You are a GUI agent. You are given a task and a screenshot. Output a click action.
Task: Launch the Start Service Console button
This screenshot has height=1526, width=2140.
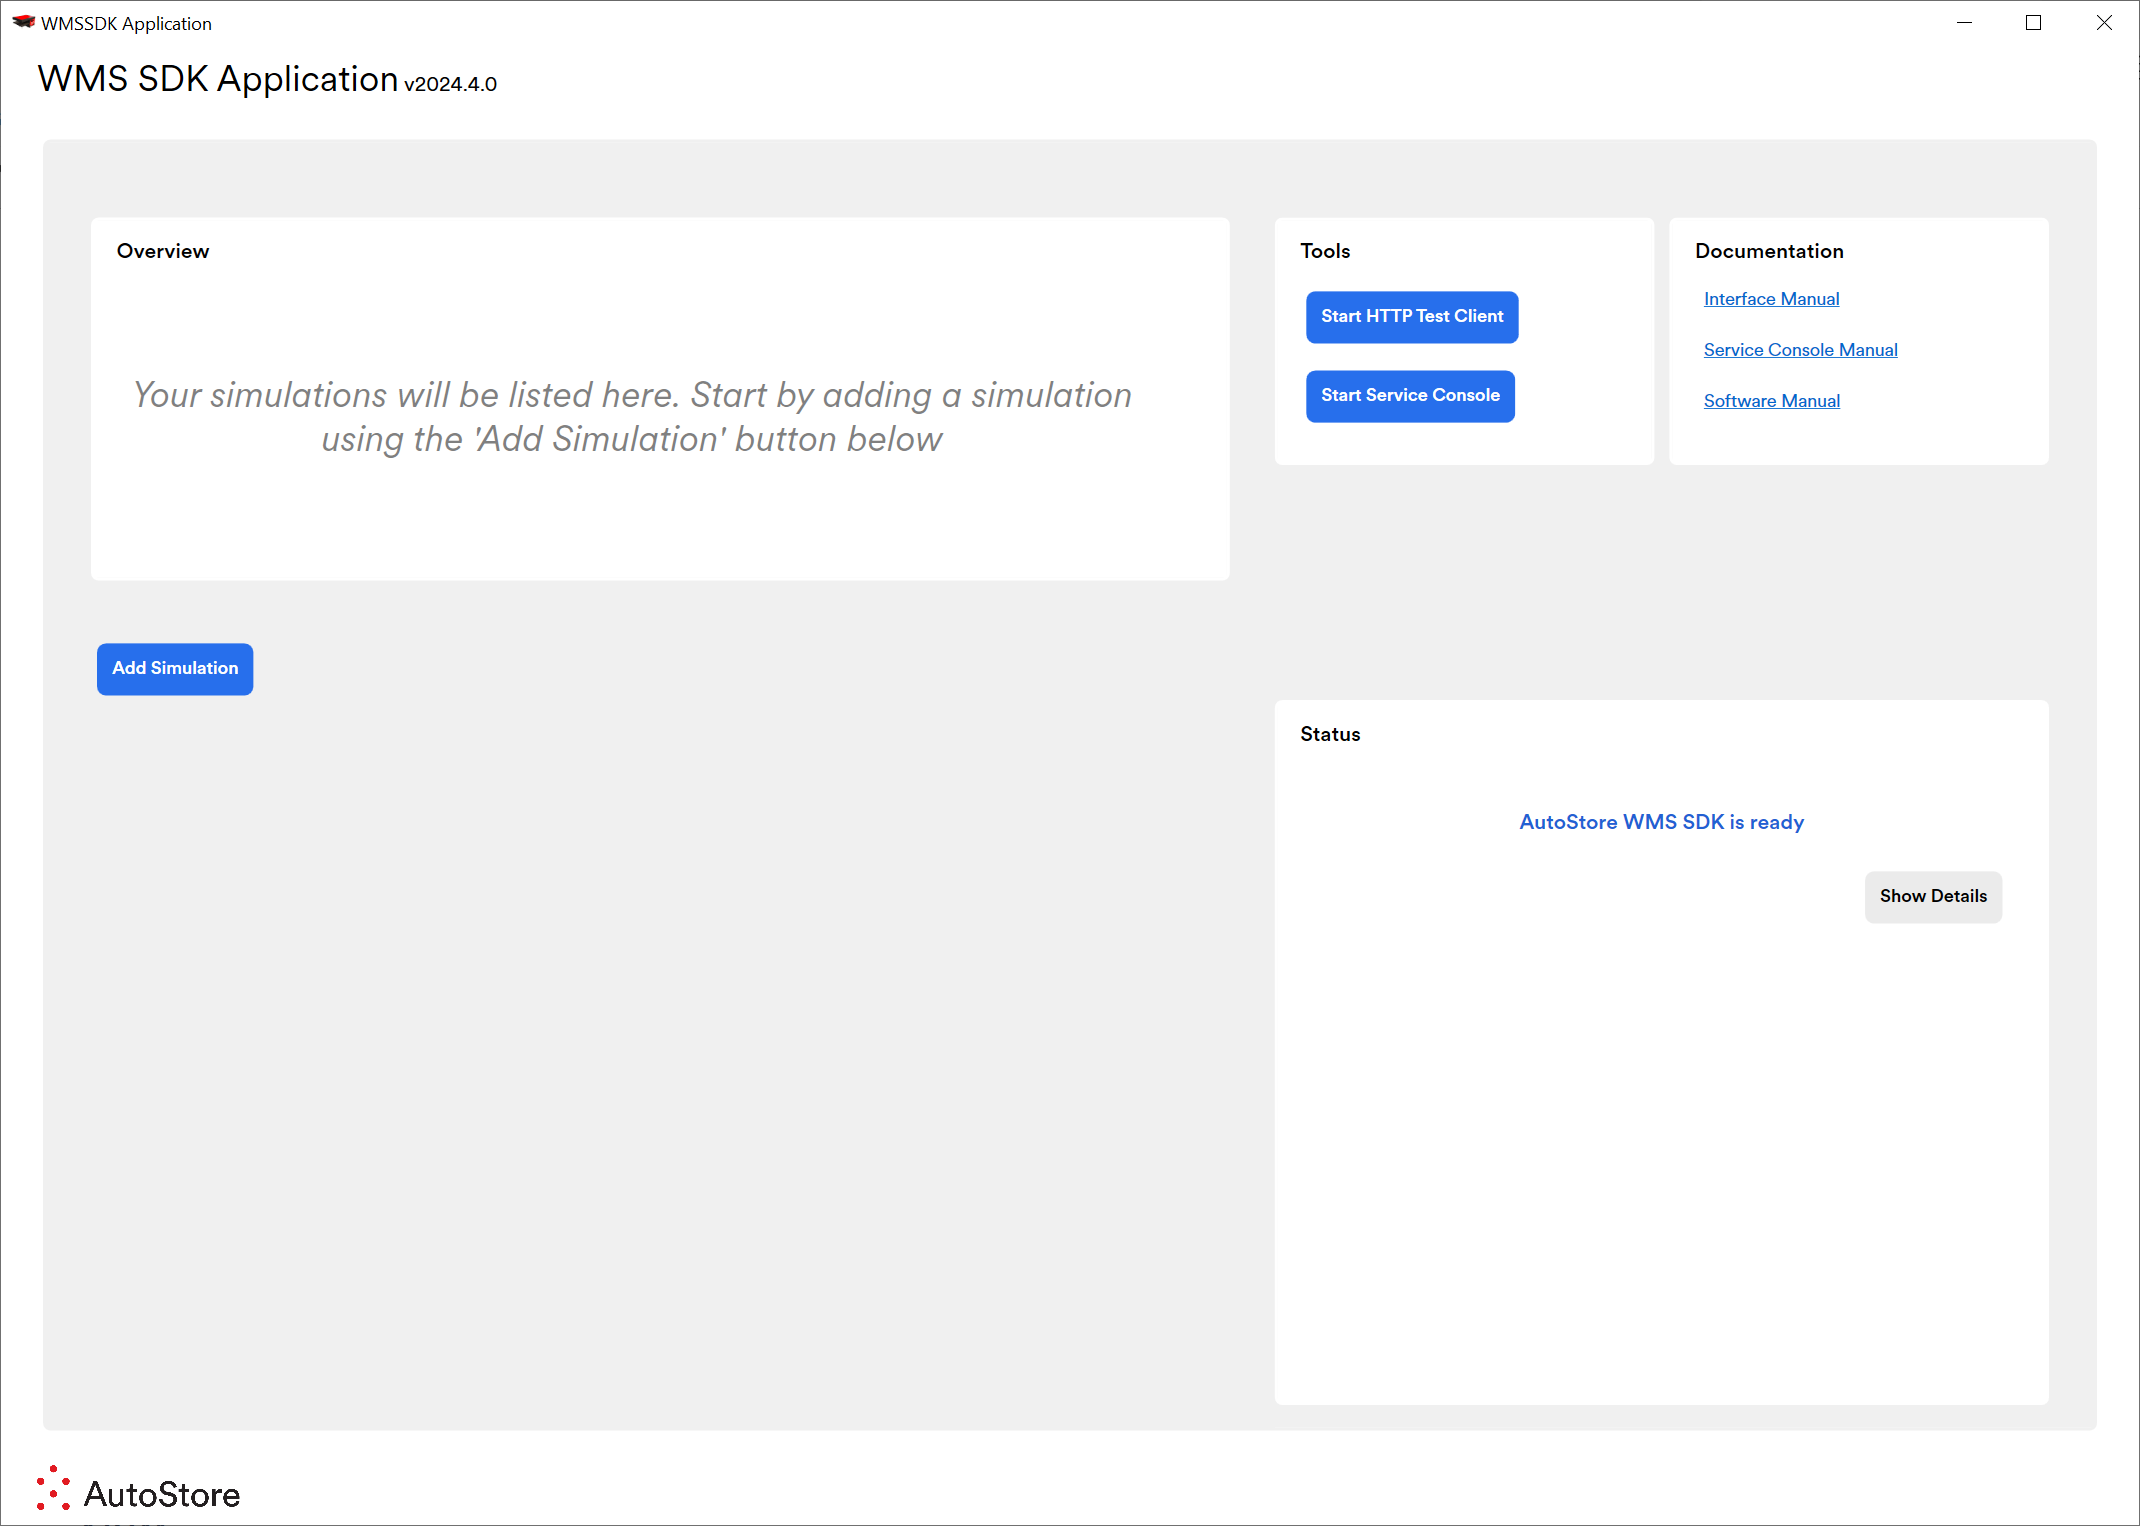point(1410,396)
